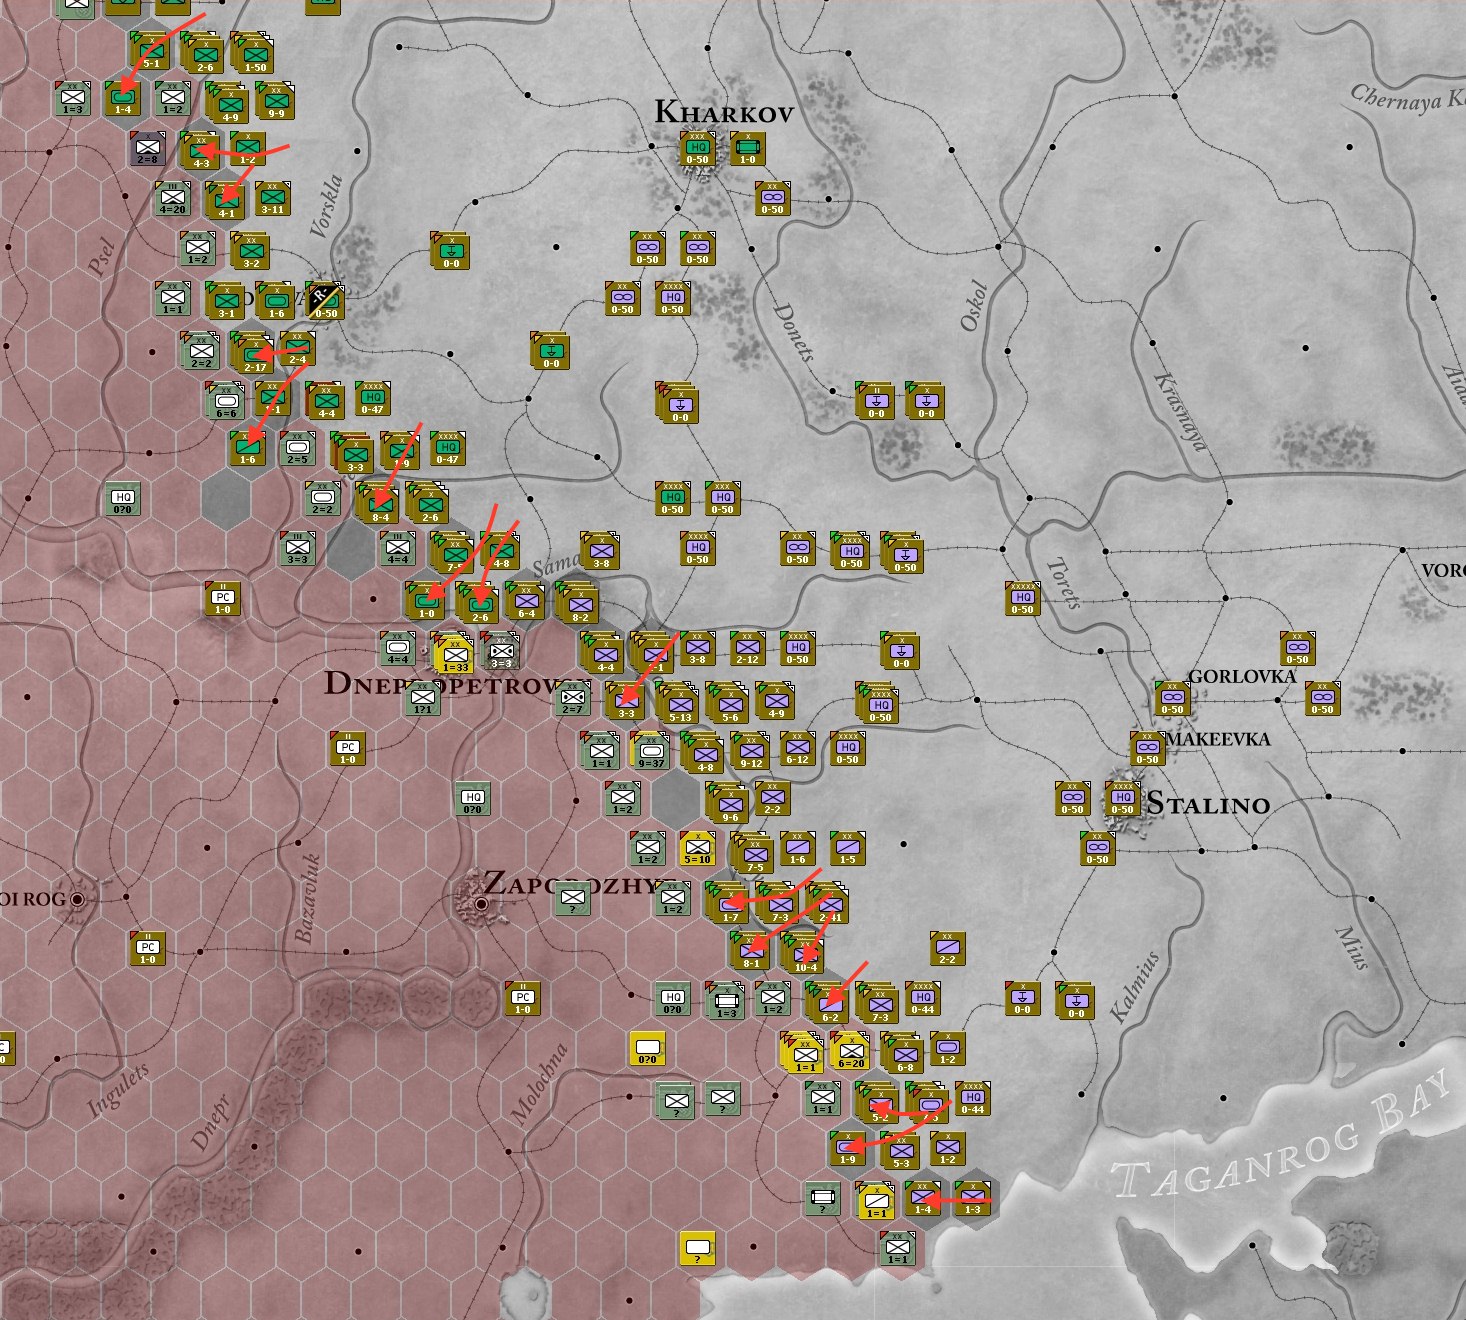The width and height of the screenshot is (1466, 1320).
Task: Select the black diagonal R 0-50 counter
Action: (326, 299)
